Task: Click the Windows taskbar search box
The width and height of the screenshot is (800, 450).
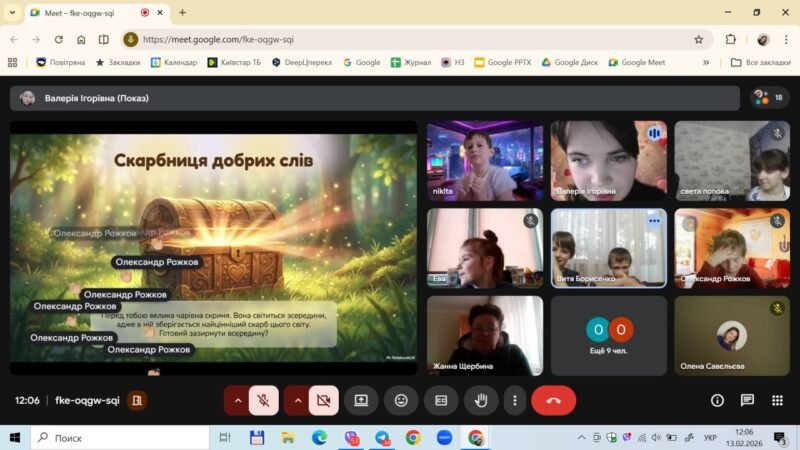Action: pos(120,438)
